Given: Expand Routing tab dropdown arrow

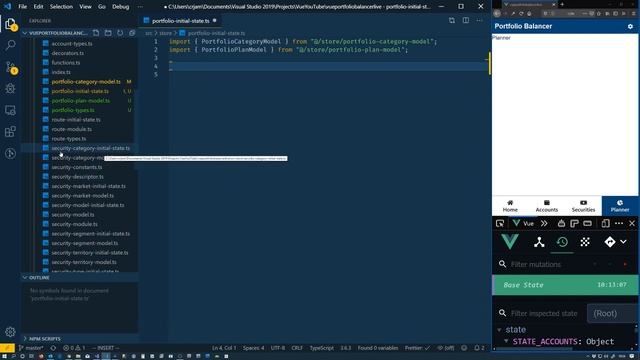Looking at the screenshot, I should click(x=623, y=242).
